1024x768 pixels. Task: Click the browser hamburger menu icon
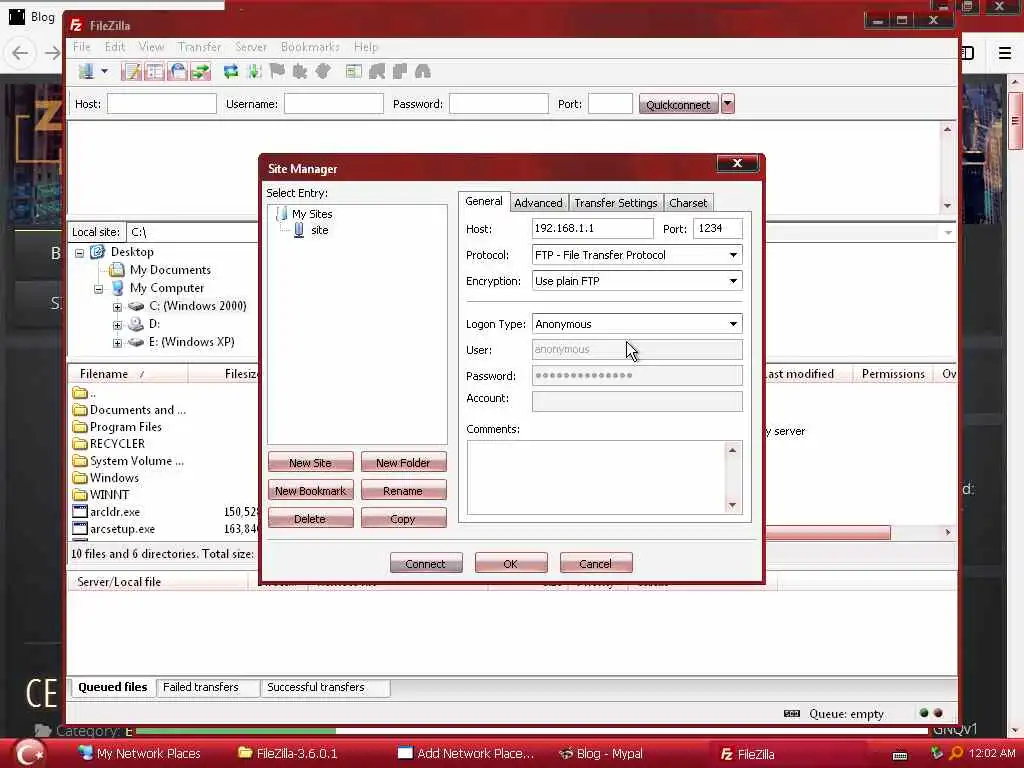pyautogui.click(x=1005, y=52)
